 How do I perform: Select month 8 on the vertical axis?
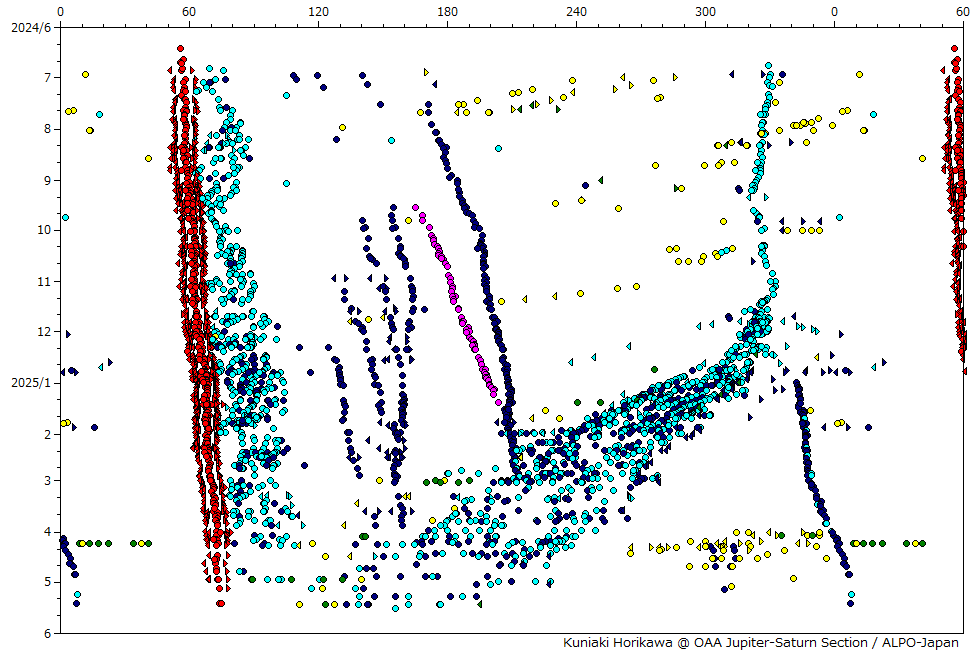point(47,129)
